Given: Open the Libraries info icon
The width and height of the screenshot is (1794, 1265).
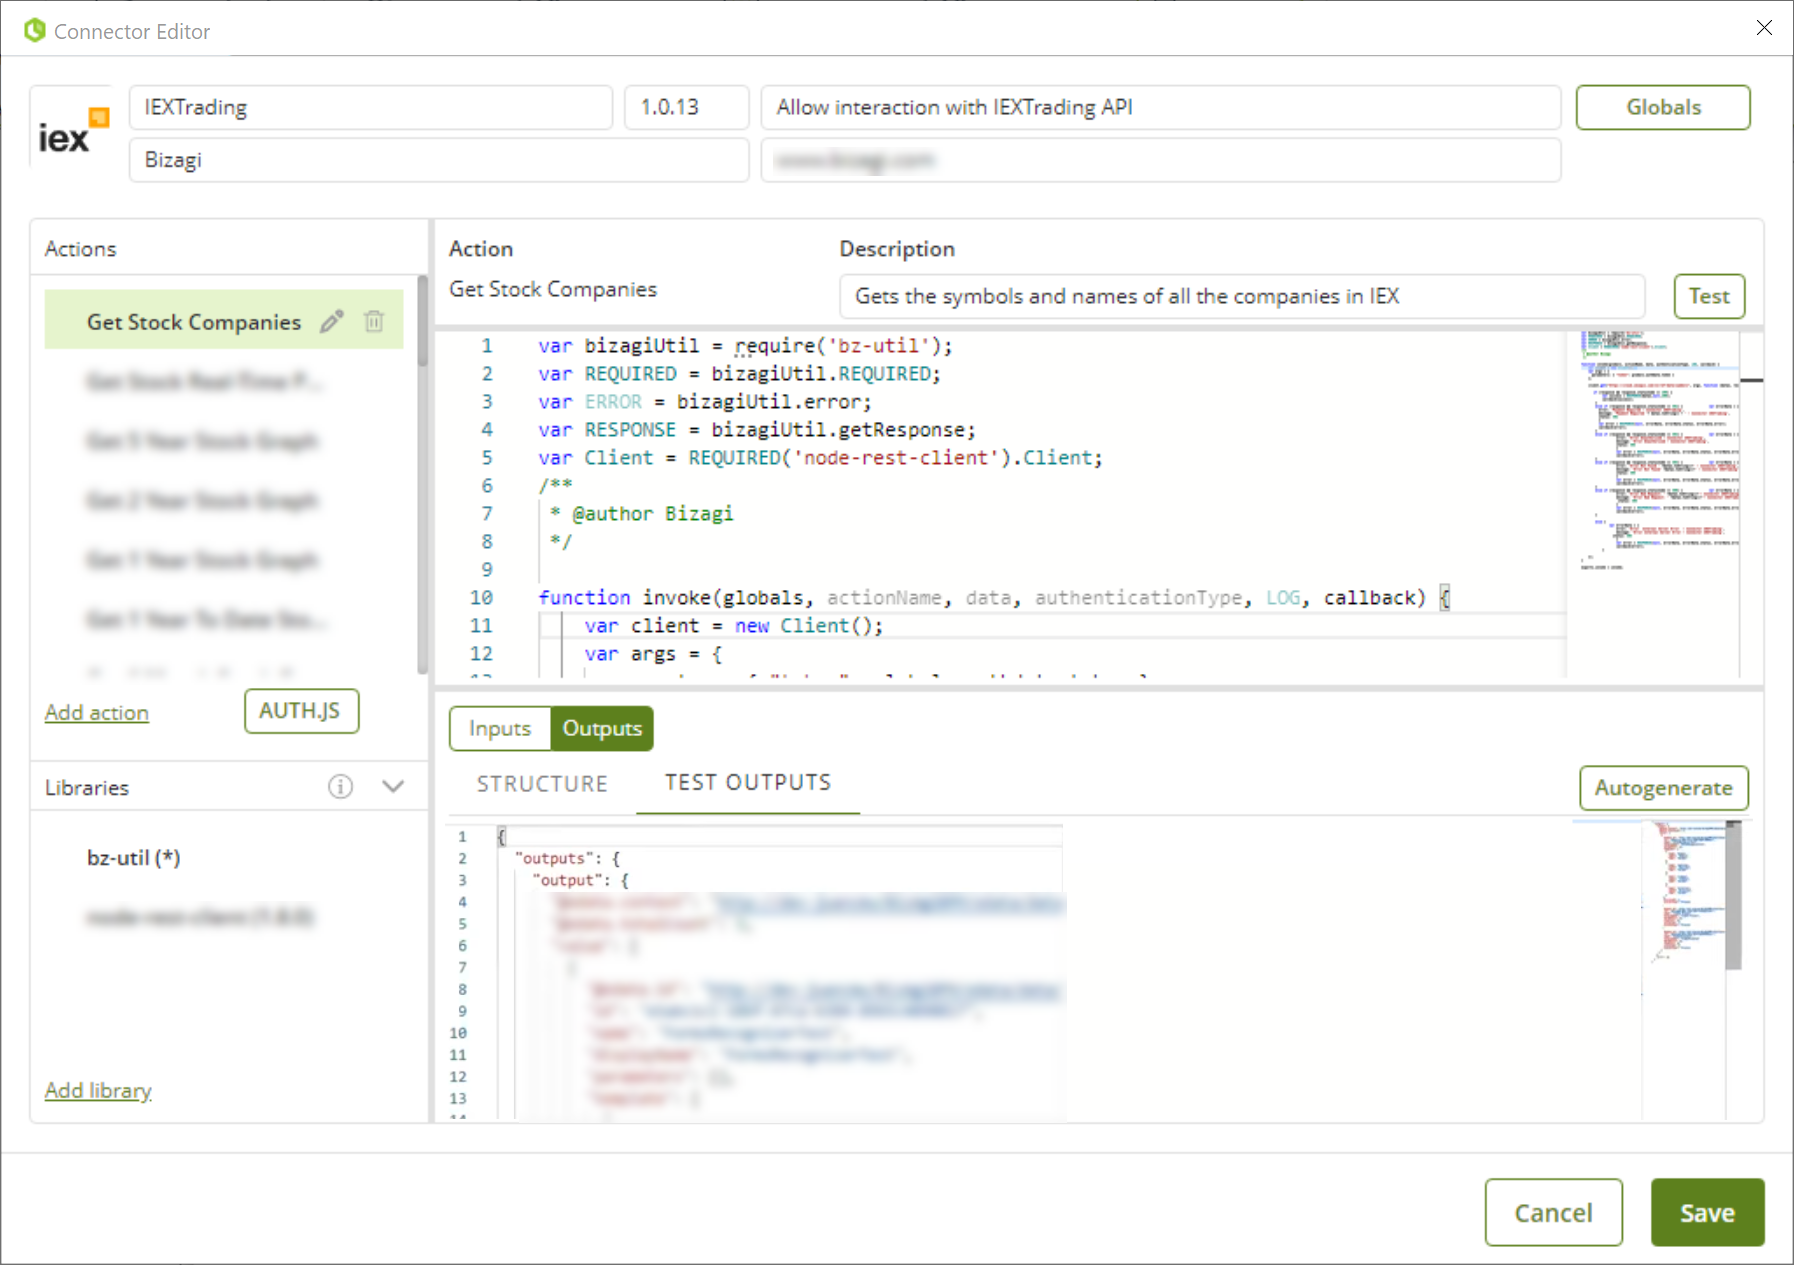Looking at the screenshot, I should click(x=341, y=787).
